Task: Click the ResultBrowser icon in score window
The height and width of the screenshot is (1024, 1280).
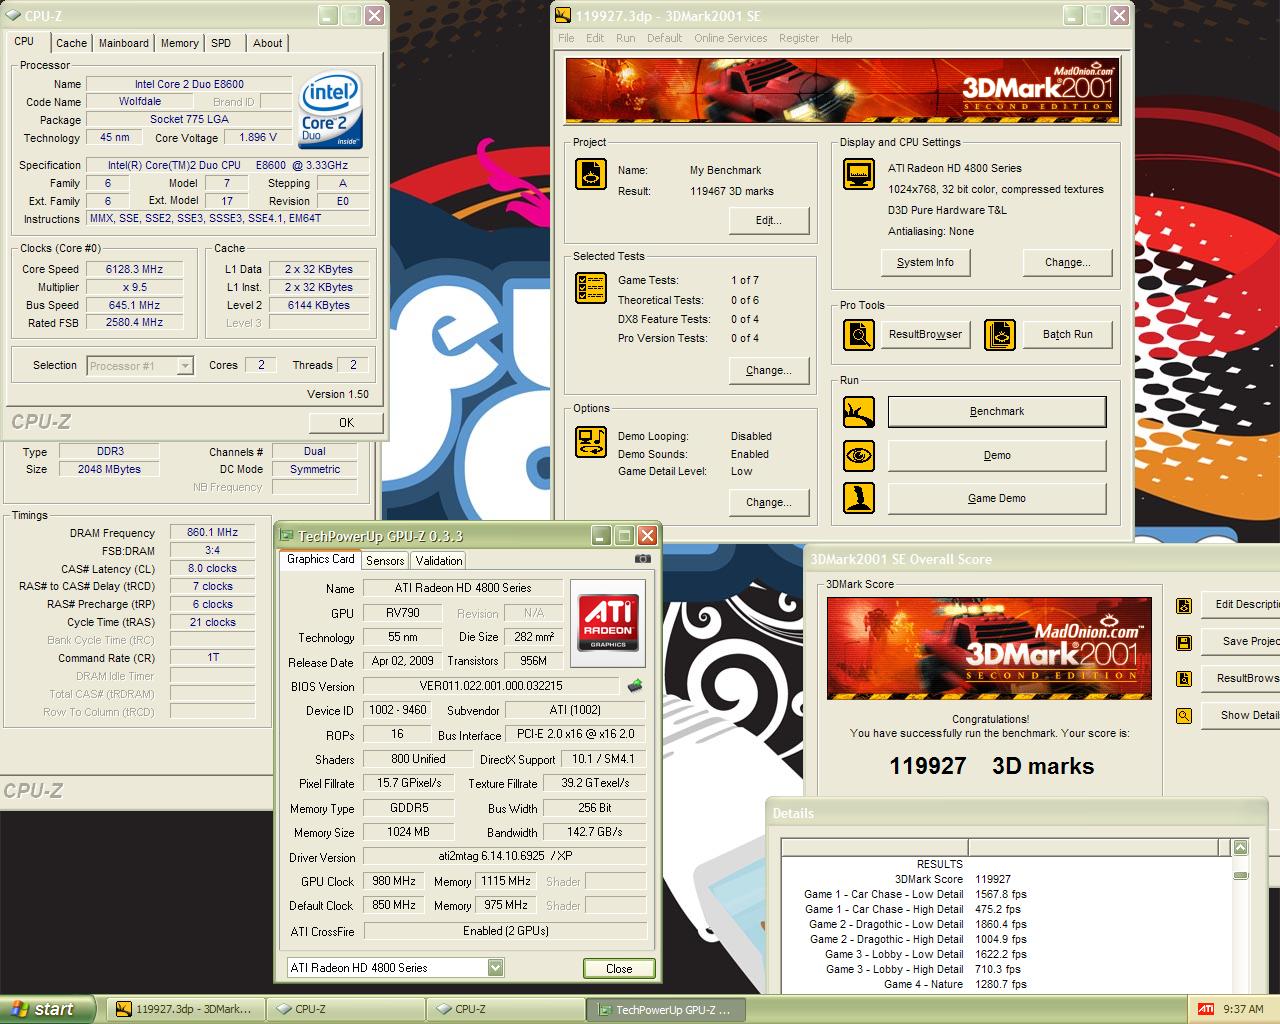Action: click(1184, 679)
